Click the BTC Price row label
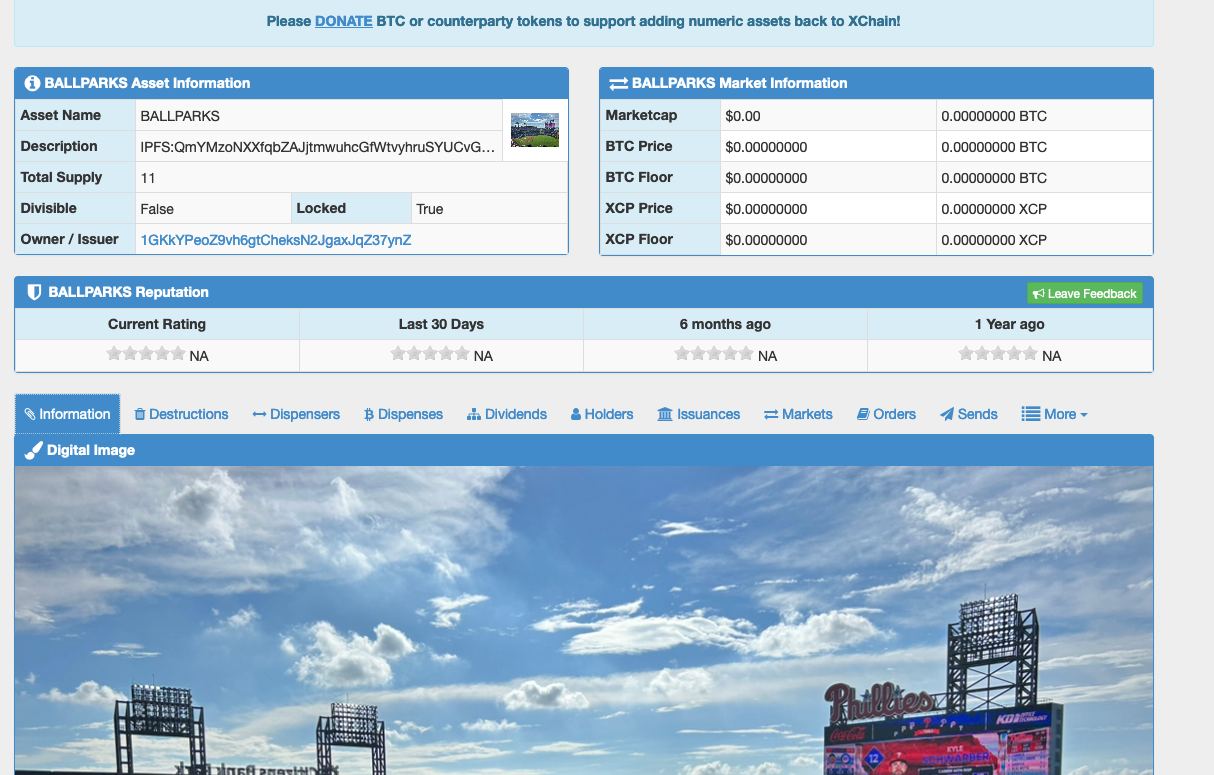 [639, 146]
